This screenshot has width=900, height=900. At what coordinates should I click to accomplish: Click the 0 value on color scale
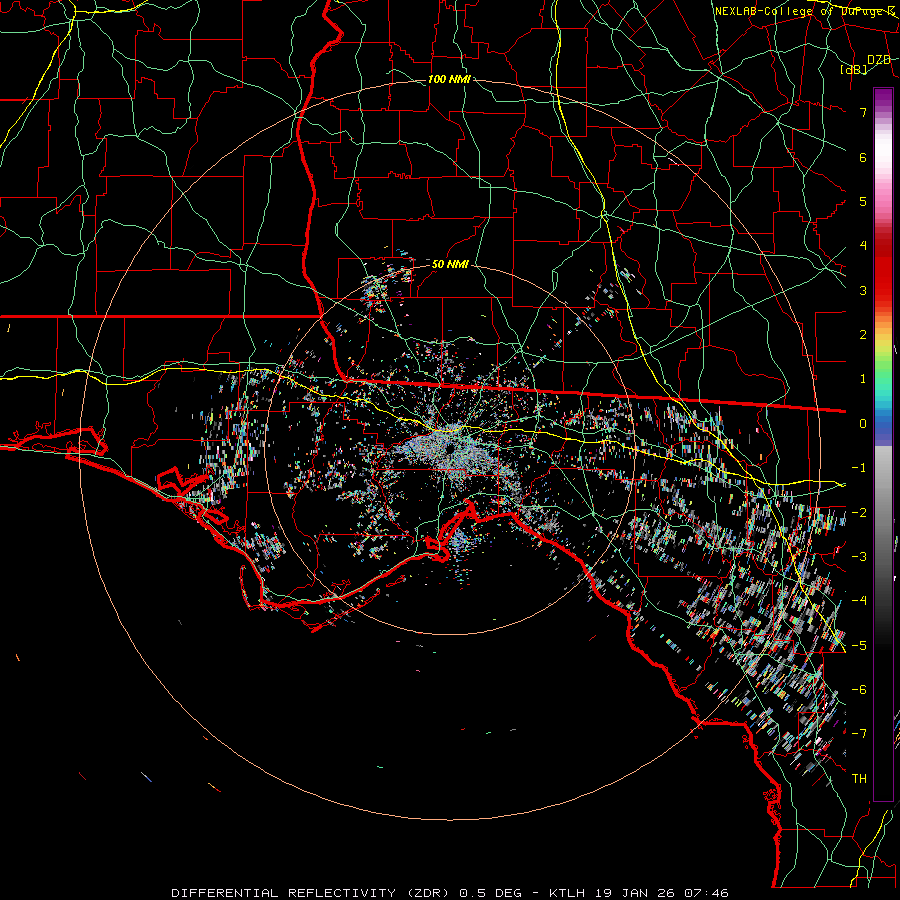(863, 424)
